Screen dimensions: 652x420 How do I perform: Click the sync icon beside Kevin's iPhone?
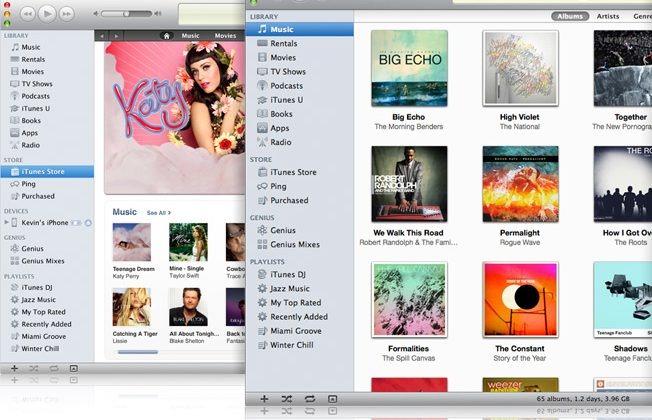pyautogui.click(x=88, y=223)
